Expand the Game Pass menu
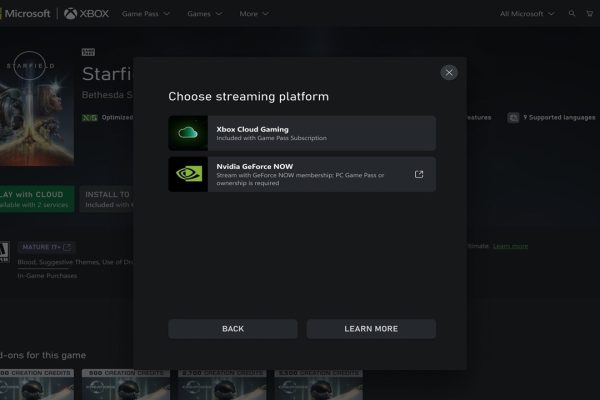The height and width of the screenshot is (400, 600). click(x=146, y=14)
